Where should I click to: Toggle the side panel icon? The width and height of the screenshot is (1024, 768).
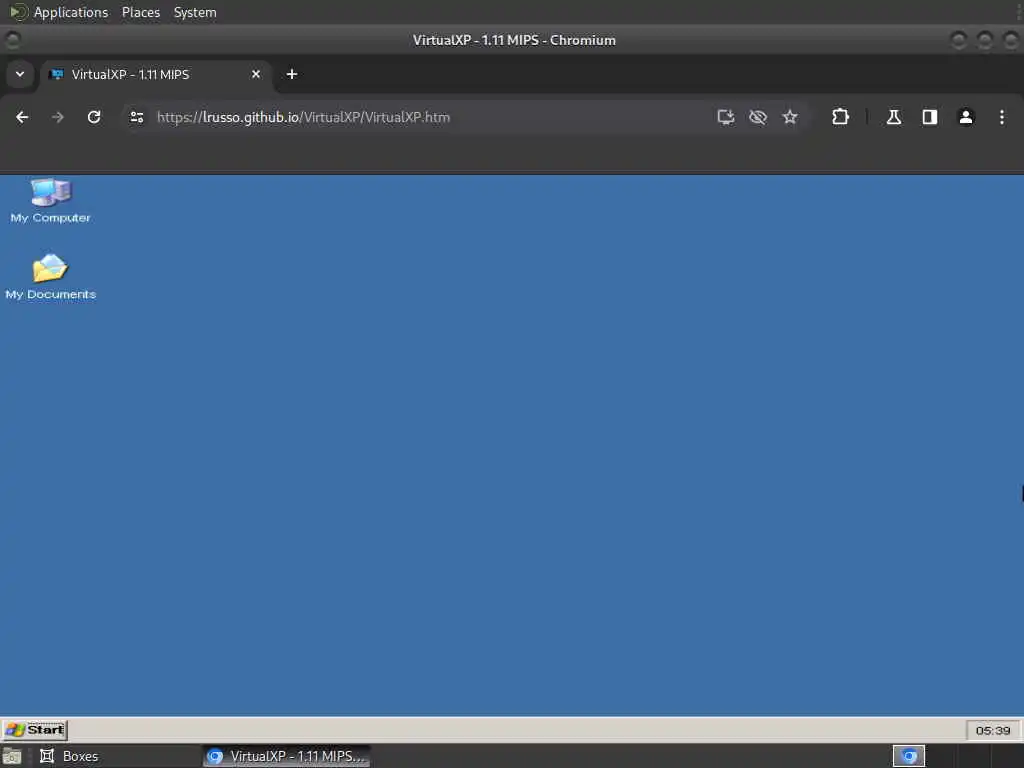pos(929,117)
